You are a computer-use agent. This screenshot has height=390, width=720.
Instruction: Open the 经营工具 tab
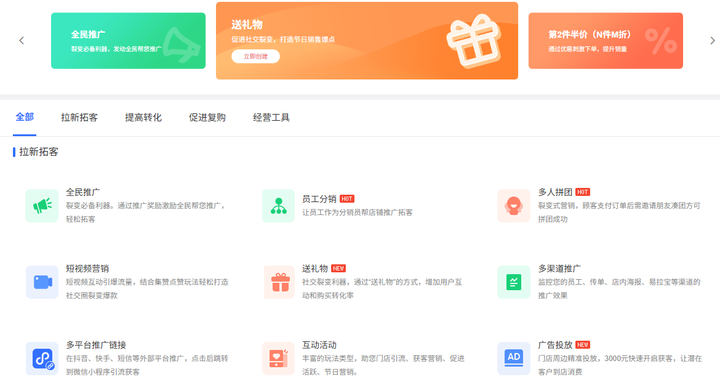[271, 118]
